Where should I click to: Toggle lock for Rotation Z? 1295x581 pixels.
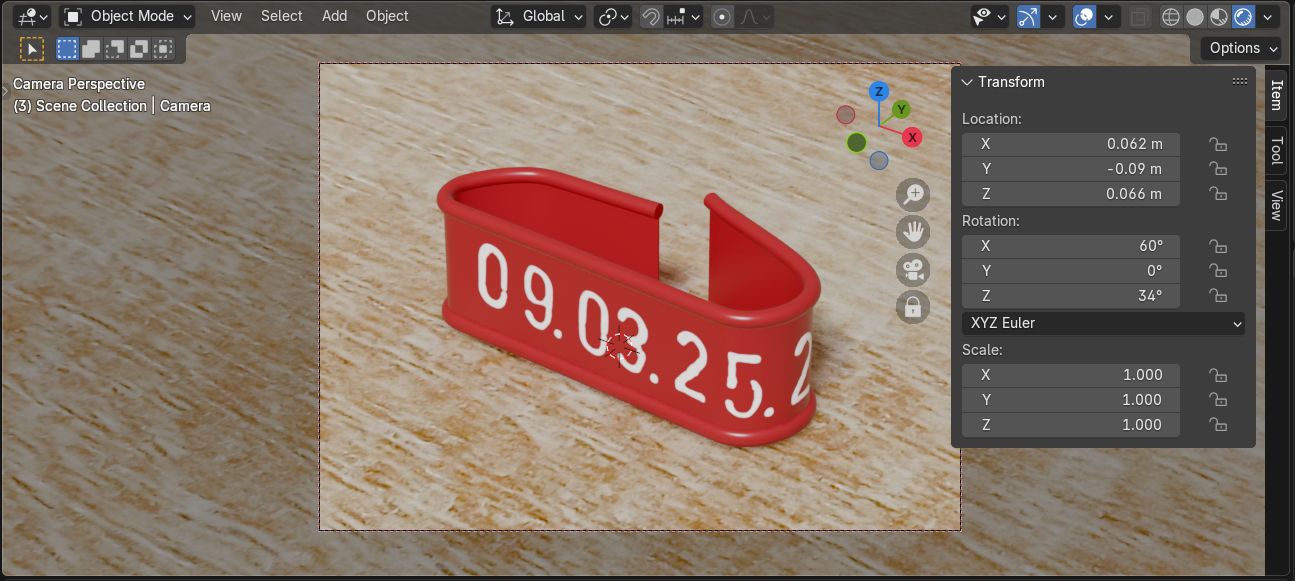[x=1217, y=296]
